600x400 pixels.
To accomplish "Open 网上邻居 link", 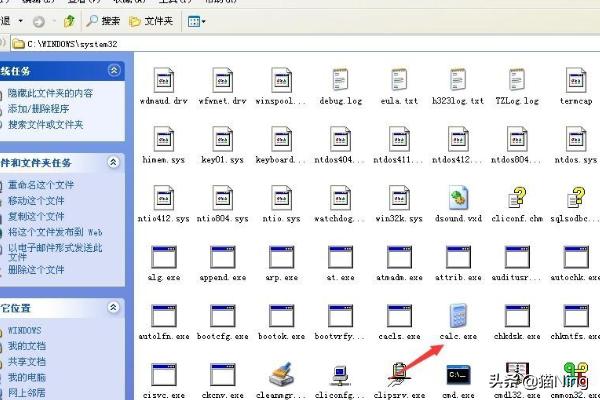I will click(27, 393).
